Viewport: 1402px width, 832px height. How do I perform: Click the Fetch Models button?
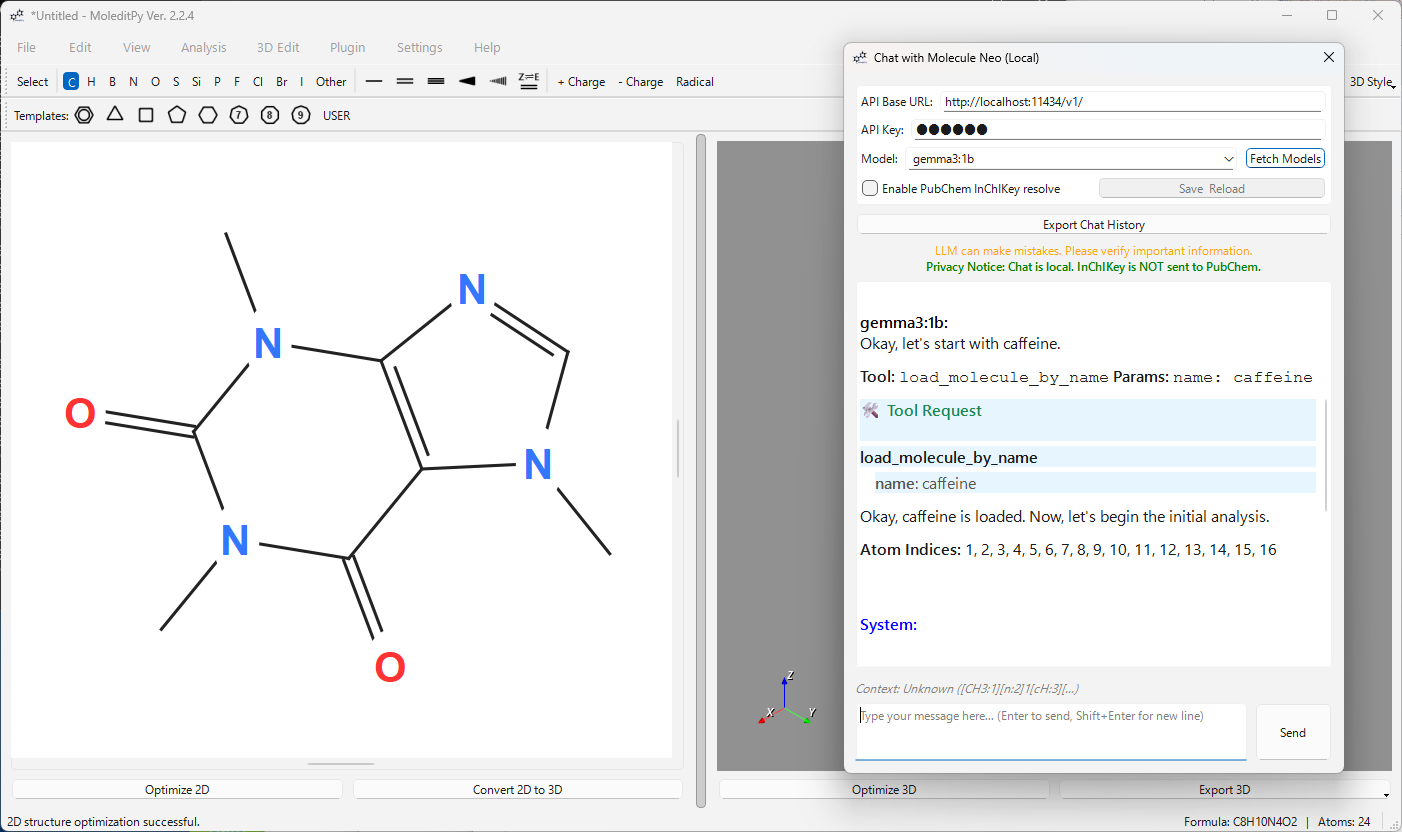(1285, 159)
